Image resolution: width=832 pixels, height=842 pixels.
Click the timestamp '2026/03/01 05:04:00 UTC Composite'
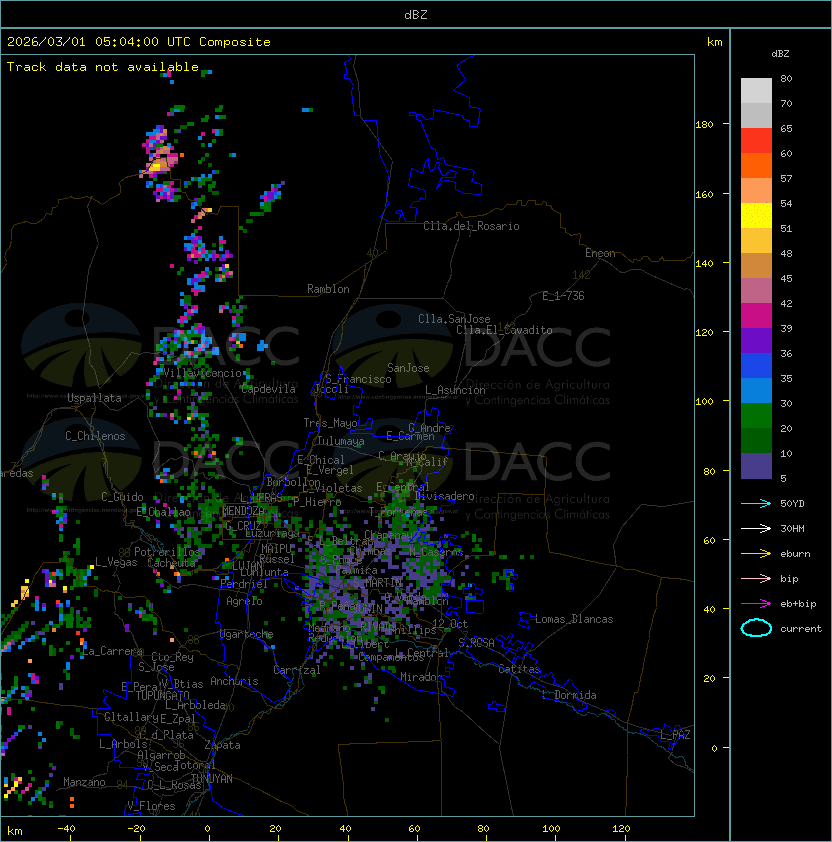tap(139, 42)
